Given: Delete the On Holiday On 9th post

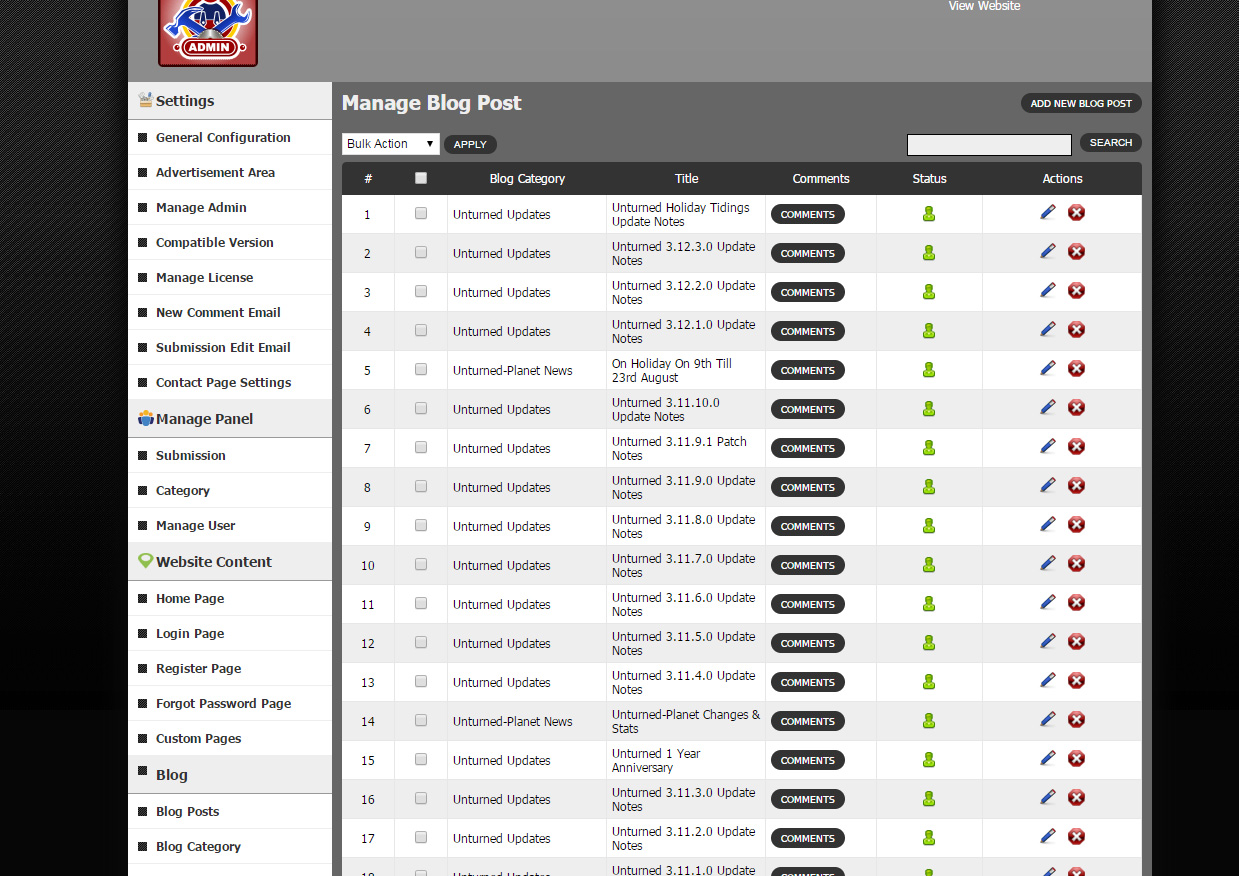Looking at the screenshot, I should pos(1076,368).
